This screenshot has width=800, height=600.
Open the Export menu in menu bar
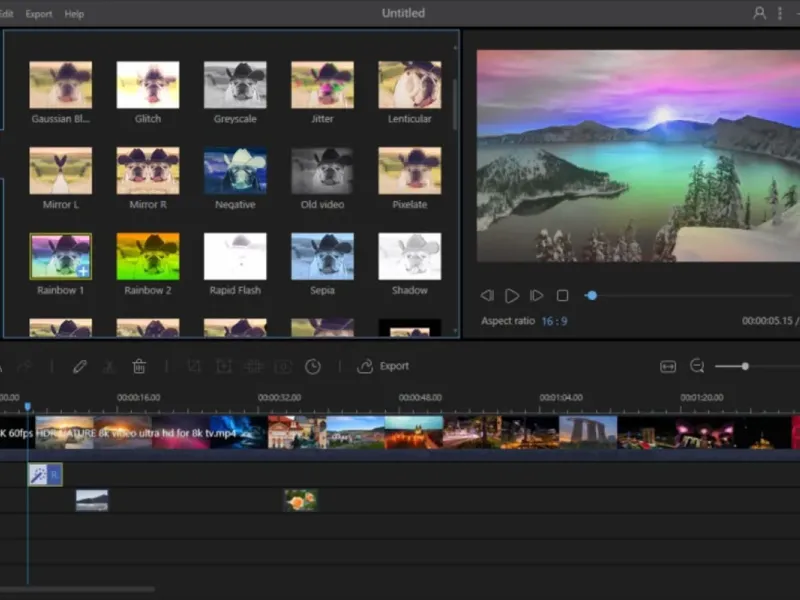(39, 14)
